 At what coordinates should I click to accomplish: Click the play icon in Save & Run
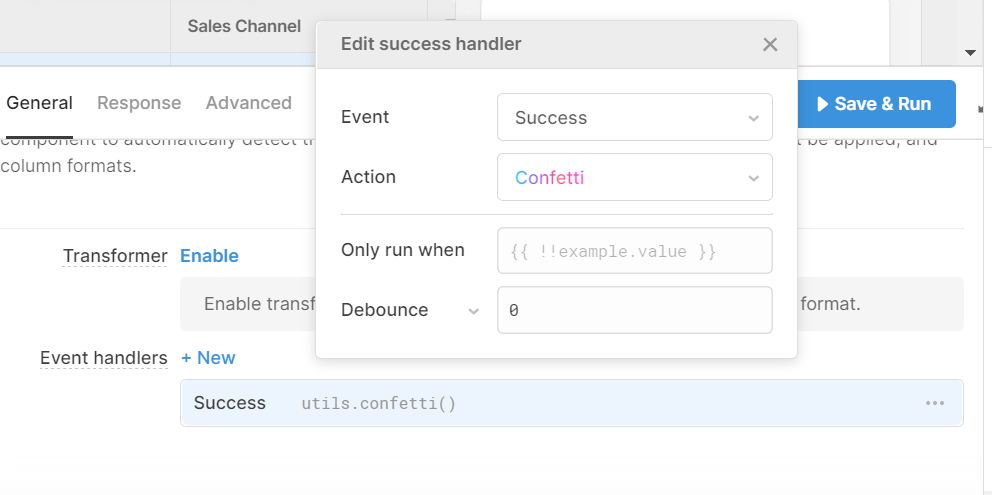pos(823,104)
